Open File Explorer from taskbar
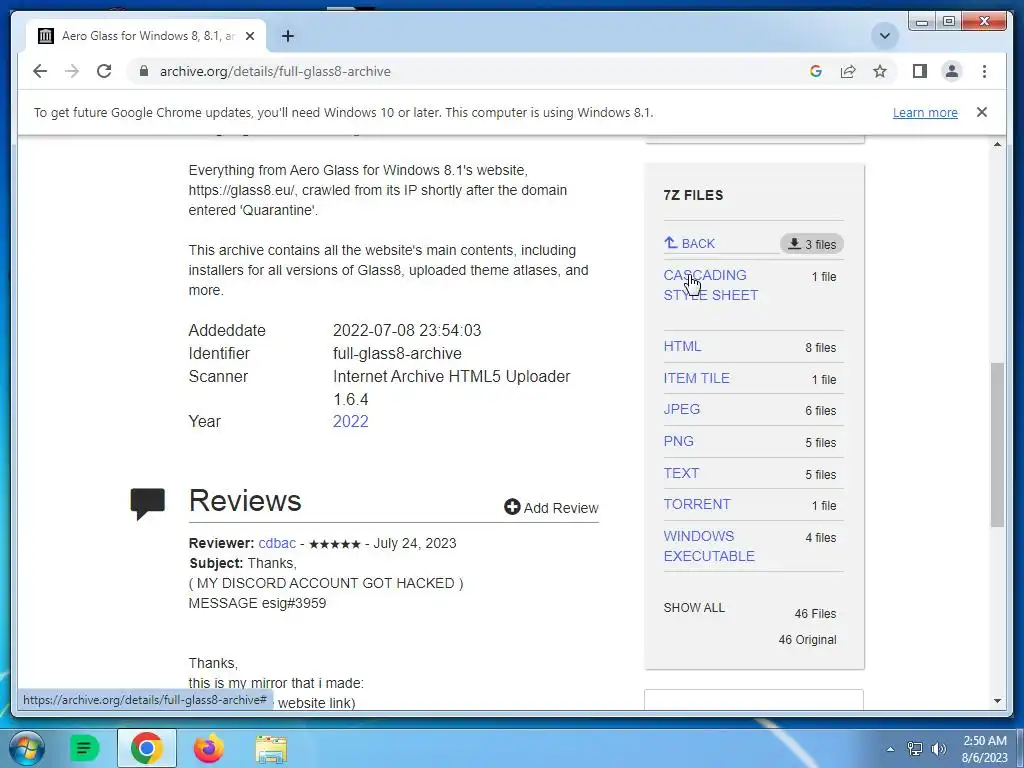 (271, 749)
